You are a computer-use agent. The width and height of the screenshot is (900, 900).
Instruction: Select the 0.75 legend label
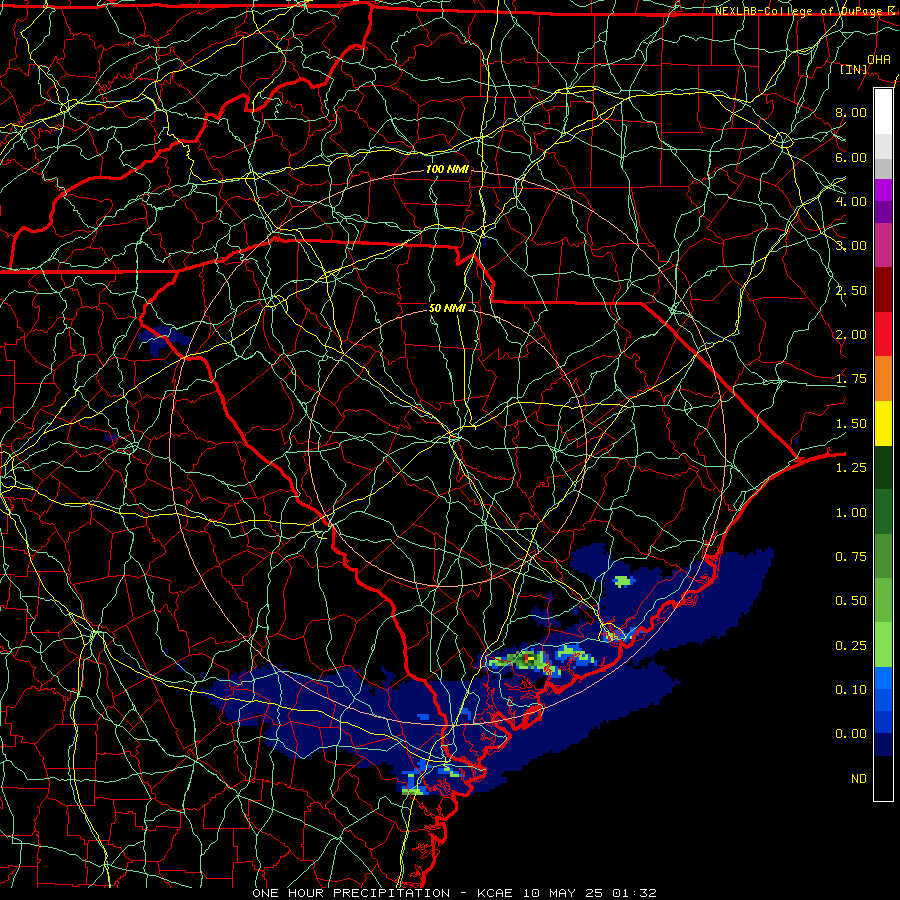851,557
